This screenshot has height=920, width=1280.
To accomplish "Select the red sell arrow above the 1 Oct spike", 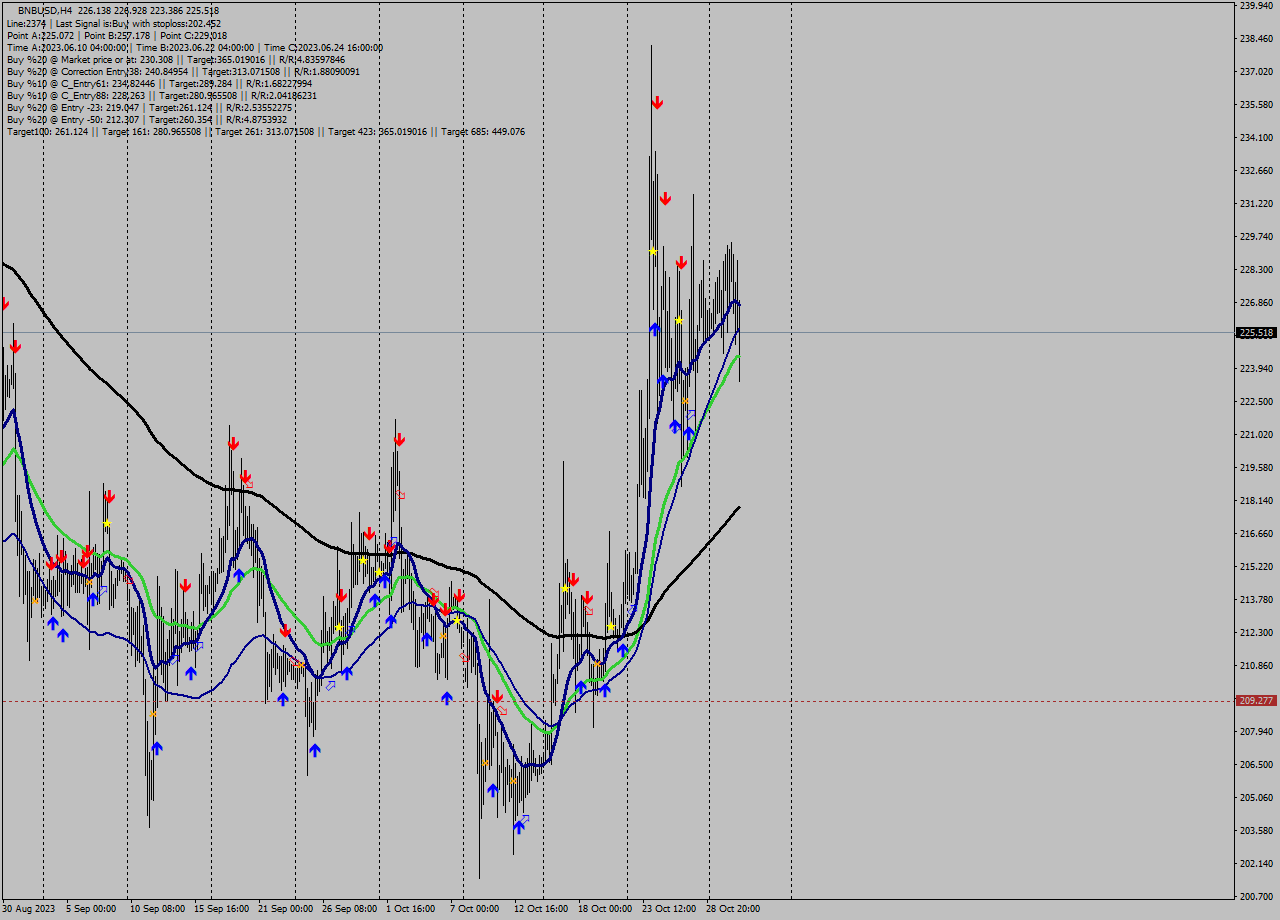I will tap(401, 438).
